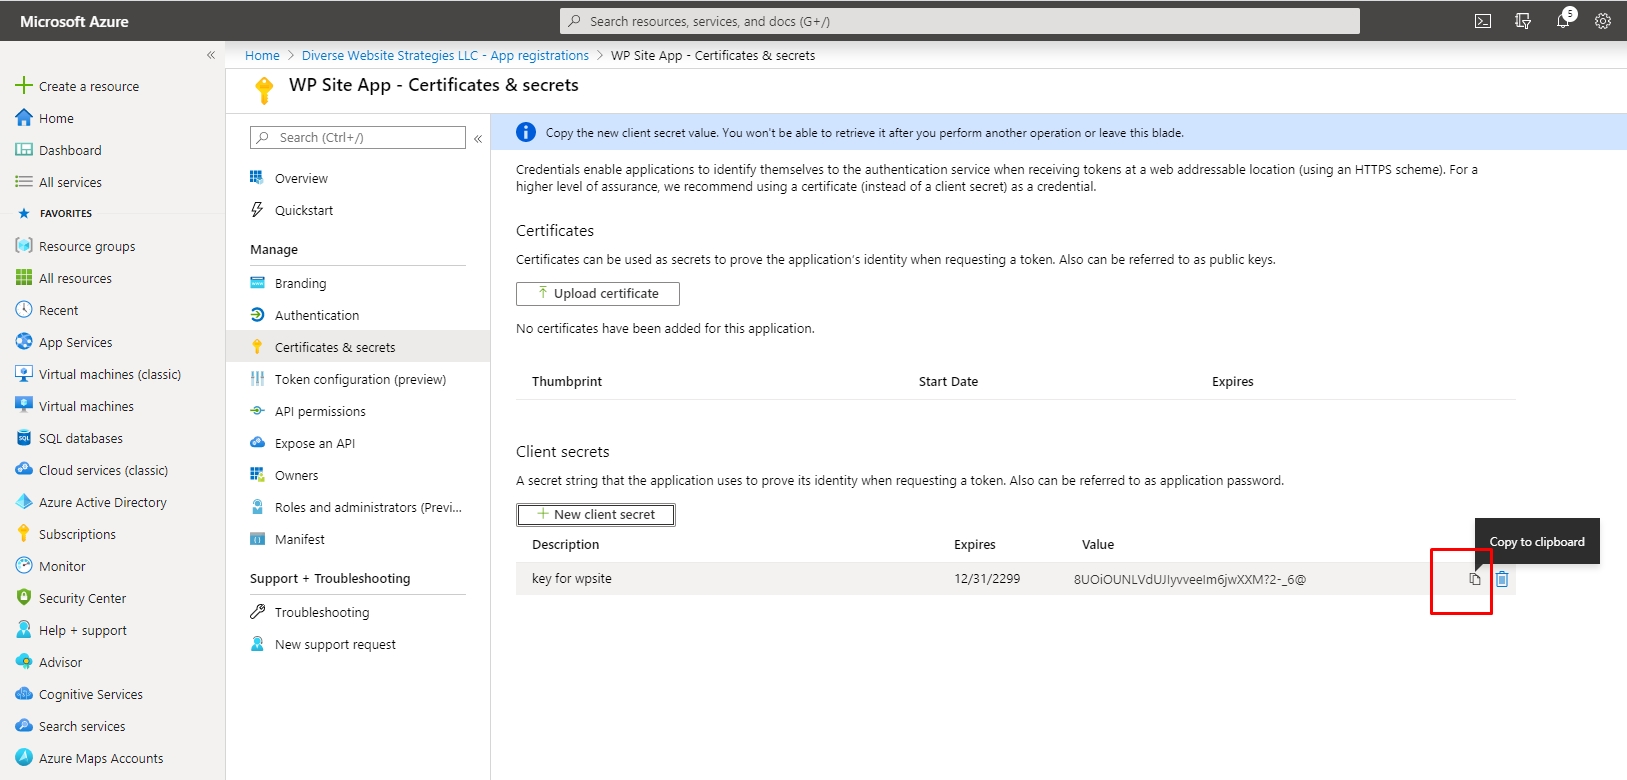Click the Monitor gauge icon

pyautogui.click(x=24, y=566)
